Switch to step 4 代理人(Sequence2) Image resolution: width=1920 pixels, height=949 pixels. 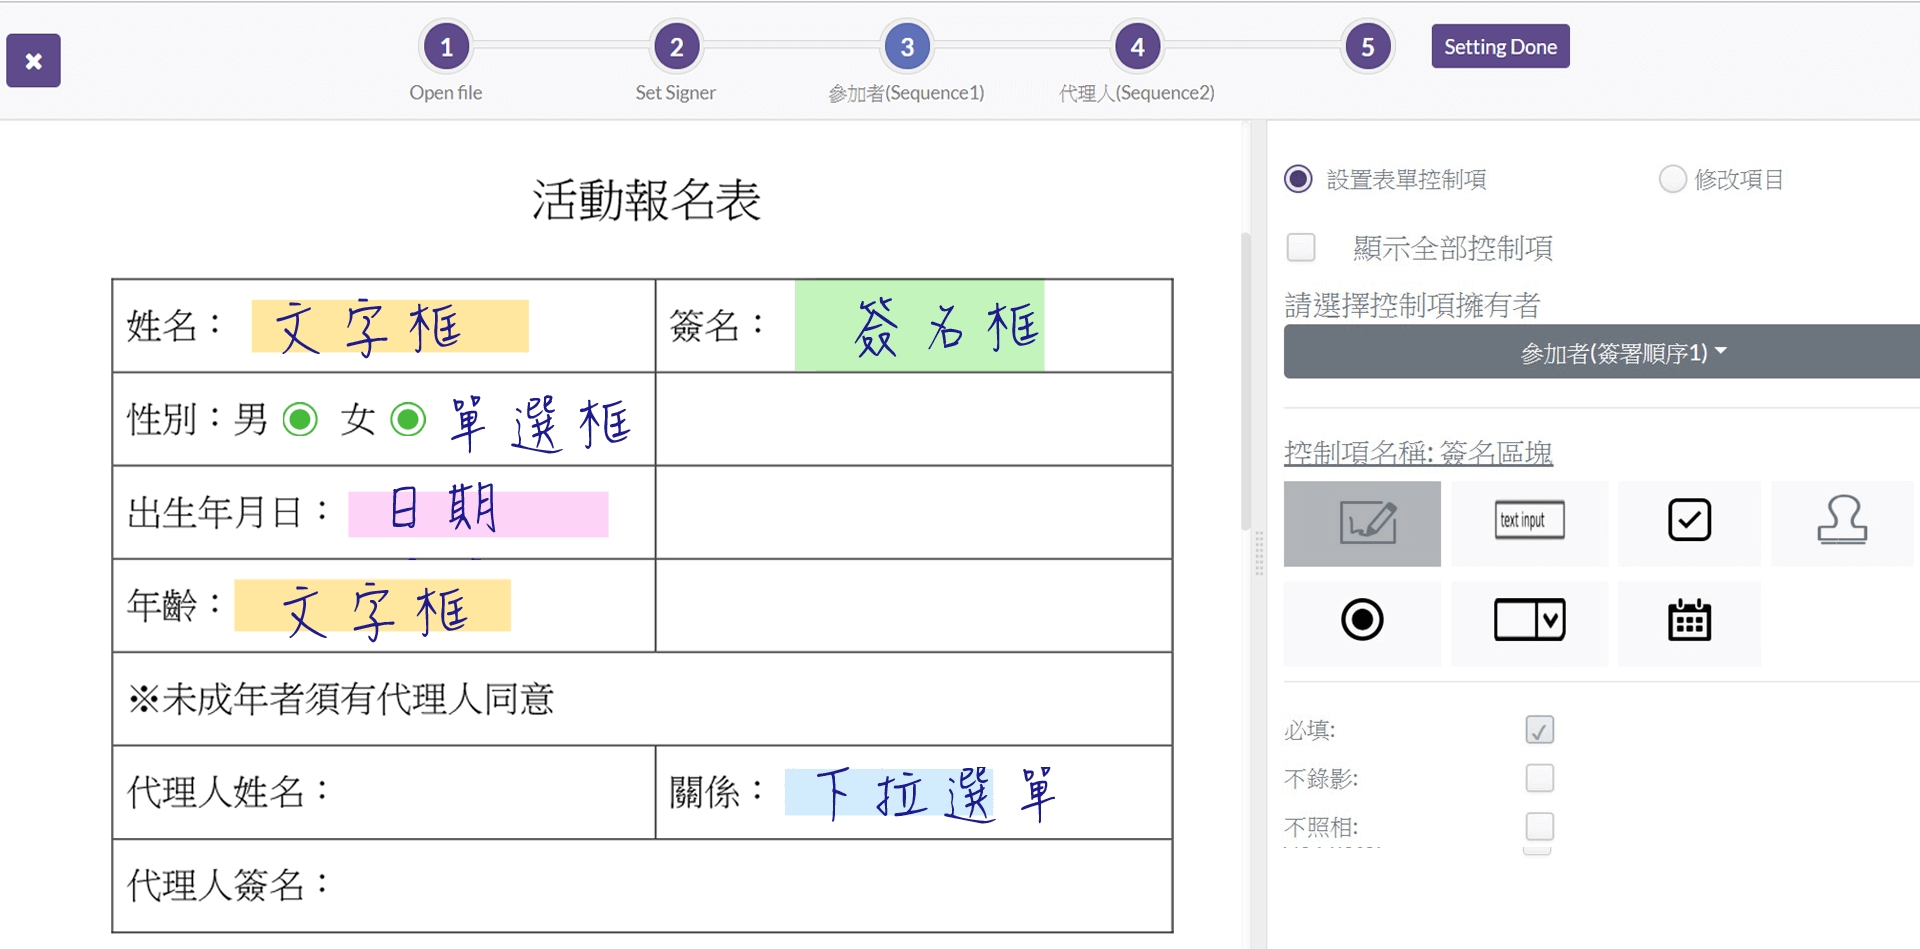(x=1137, y=47)
